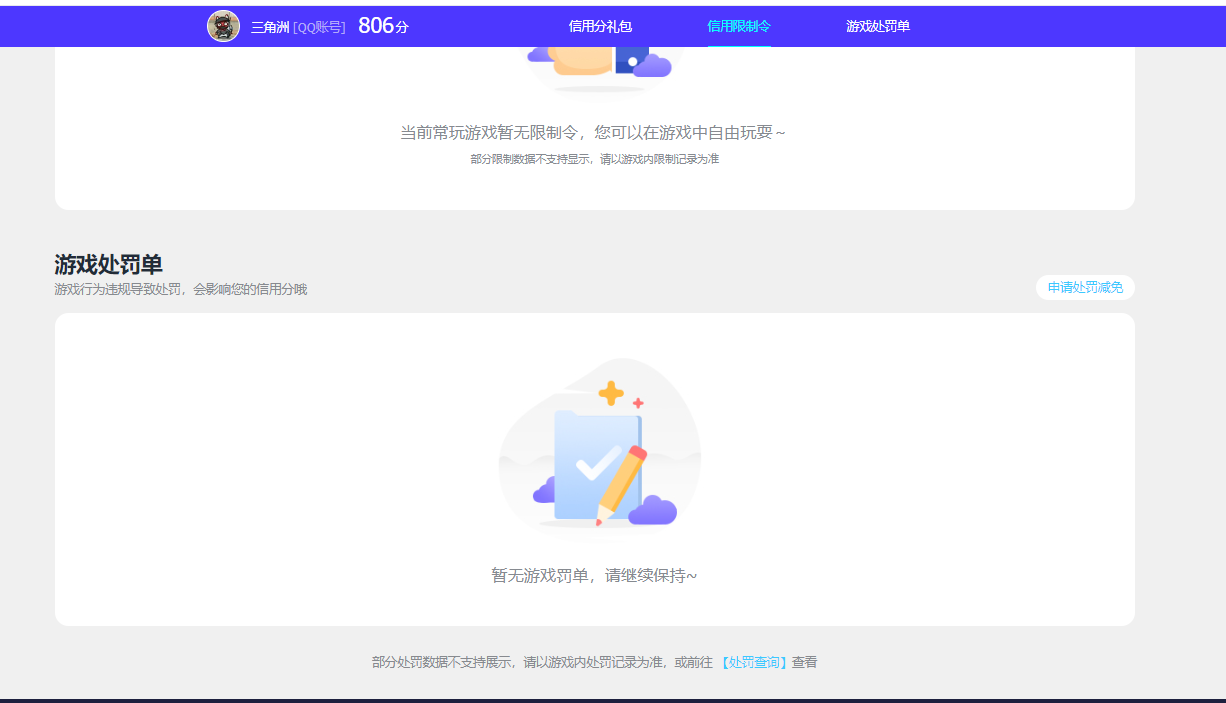Click the 申请处罚减免 button
Screen dimensions: 1226x703
click(x=1084, y=287)
